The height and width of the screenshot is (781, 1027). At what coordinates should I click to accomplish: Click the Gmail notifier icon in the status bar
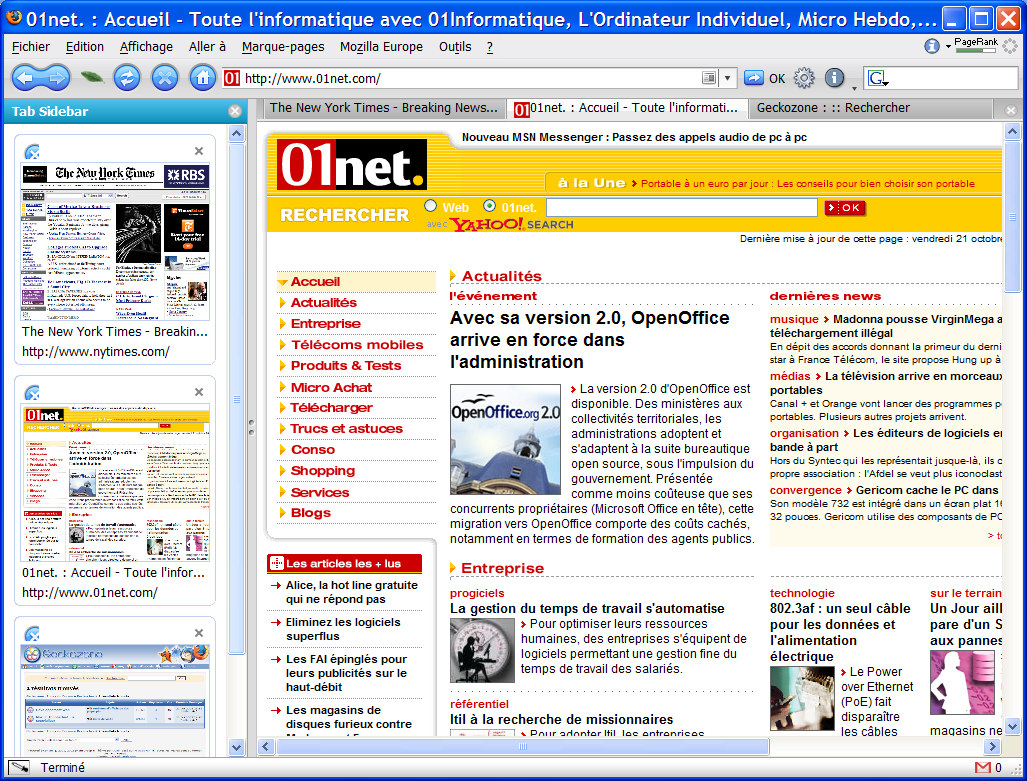[982, 767]
